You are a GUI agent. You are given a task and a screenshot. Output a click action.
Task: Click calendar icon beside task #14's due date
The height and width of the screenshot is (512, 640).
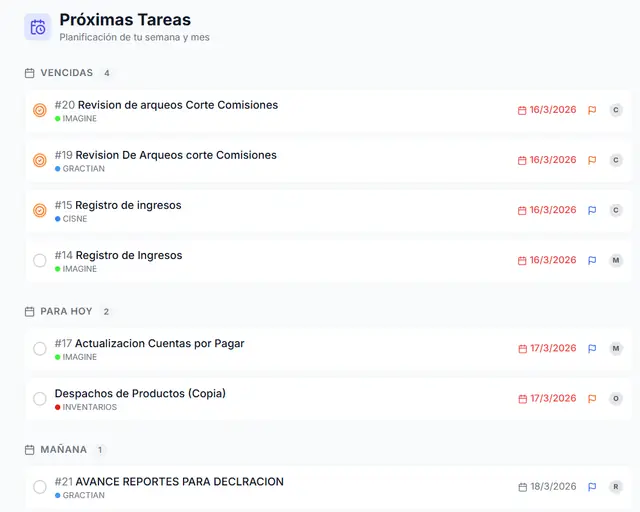(522, 260)
